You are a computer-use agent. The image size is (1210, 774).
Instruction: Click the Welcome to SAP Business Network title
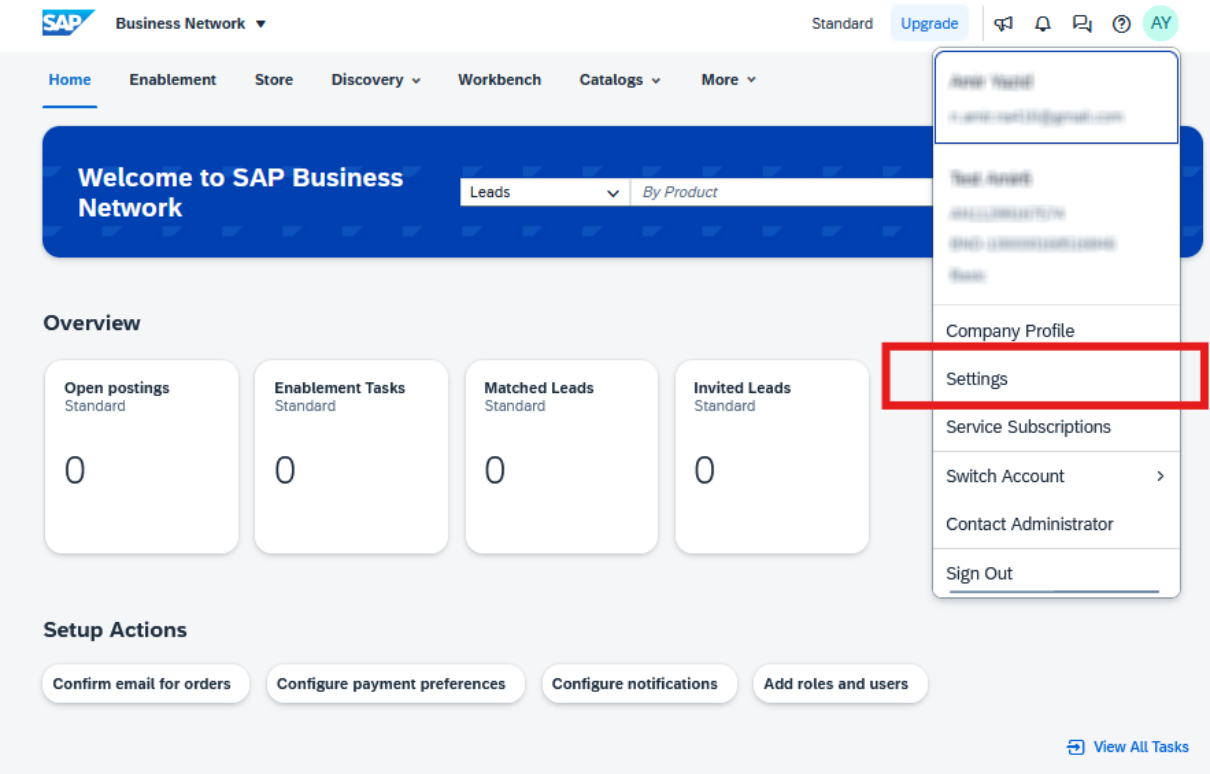pos(240,192)
